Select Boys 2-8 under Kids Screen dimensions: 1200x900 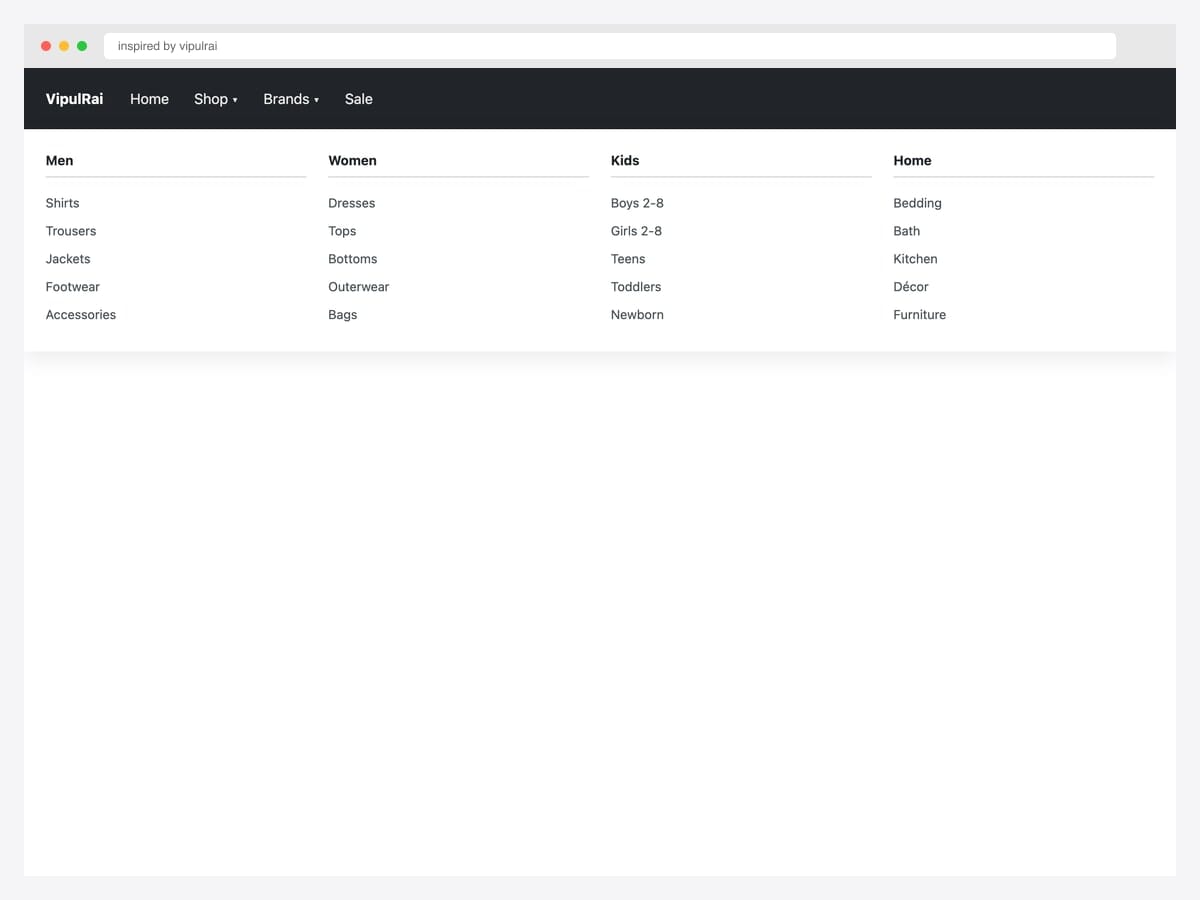[x=637, y=203]
